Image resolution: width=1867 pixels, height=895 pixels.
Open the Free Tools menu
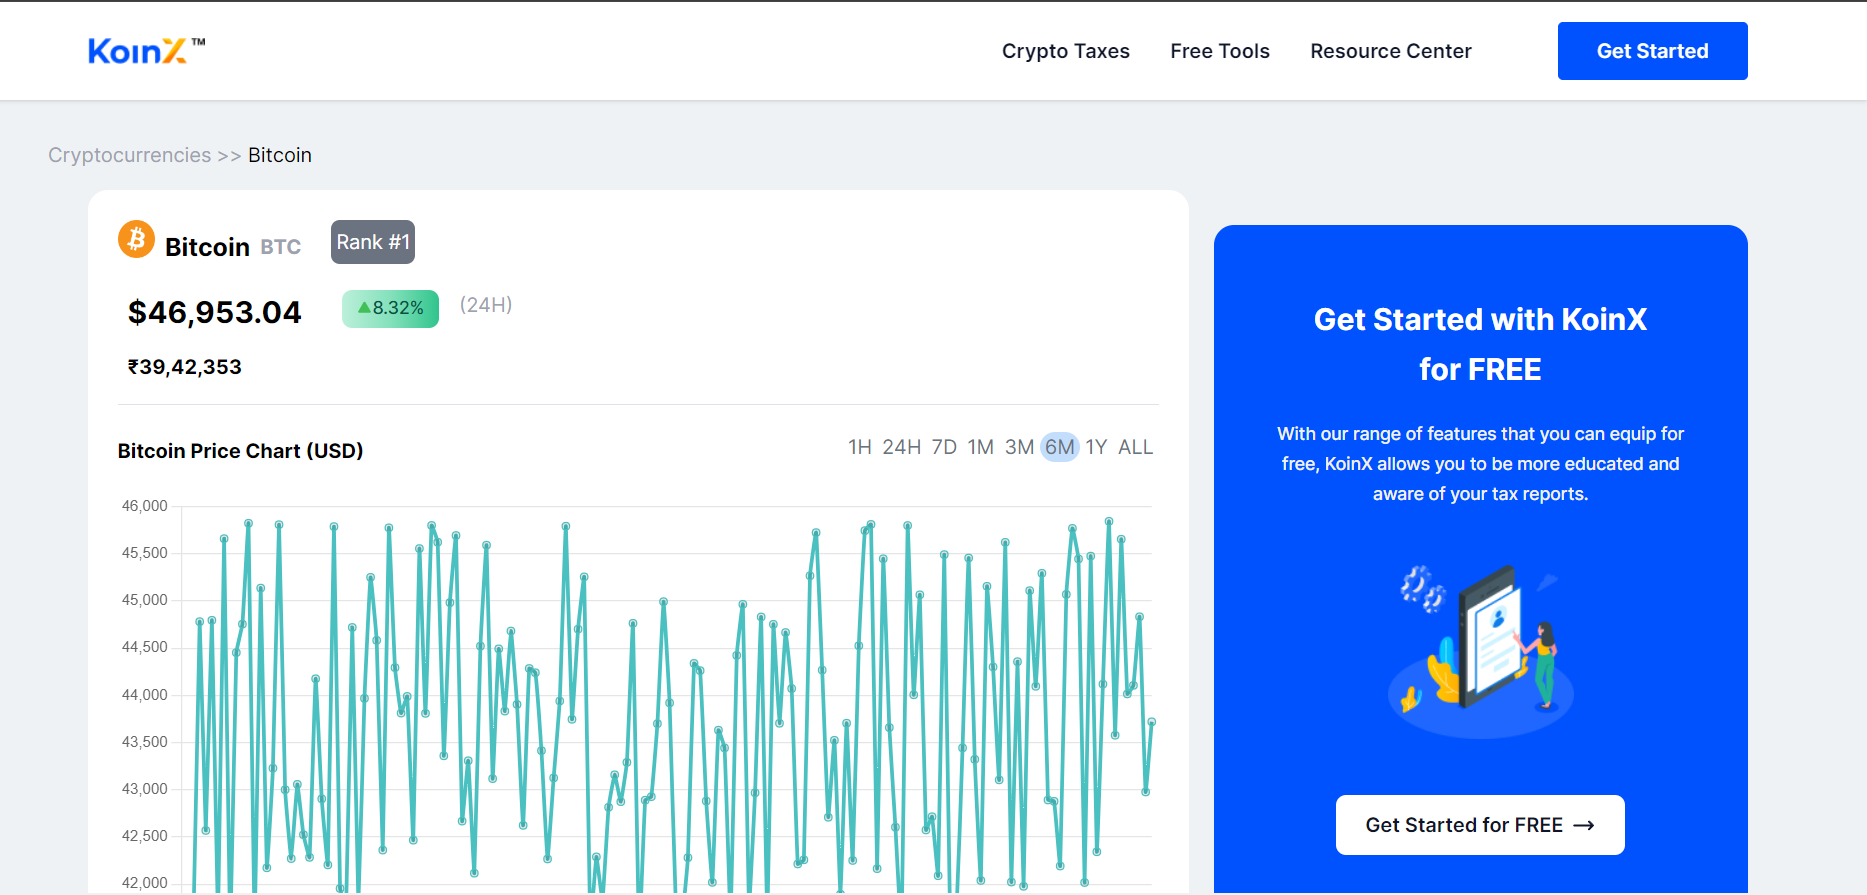coord(1220,51)
